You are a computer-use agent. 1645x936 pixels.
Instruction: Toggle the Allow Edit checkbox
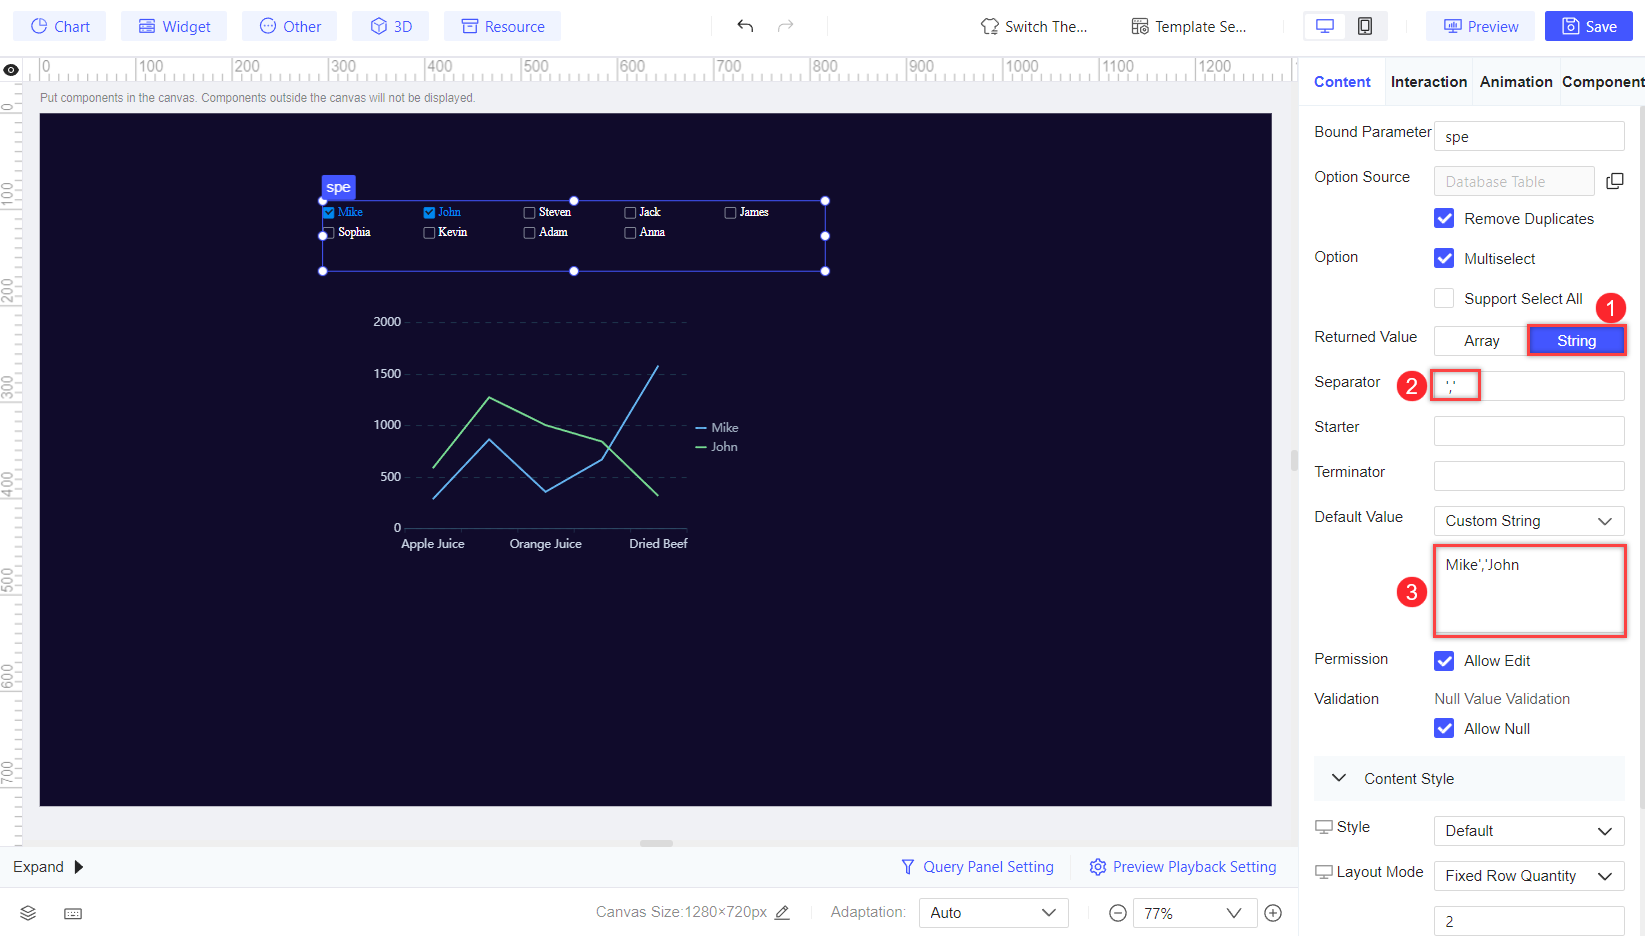(x=1444, y=660)
